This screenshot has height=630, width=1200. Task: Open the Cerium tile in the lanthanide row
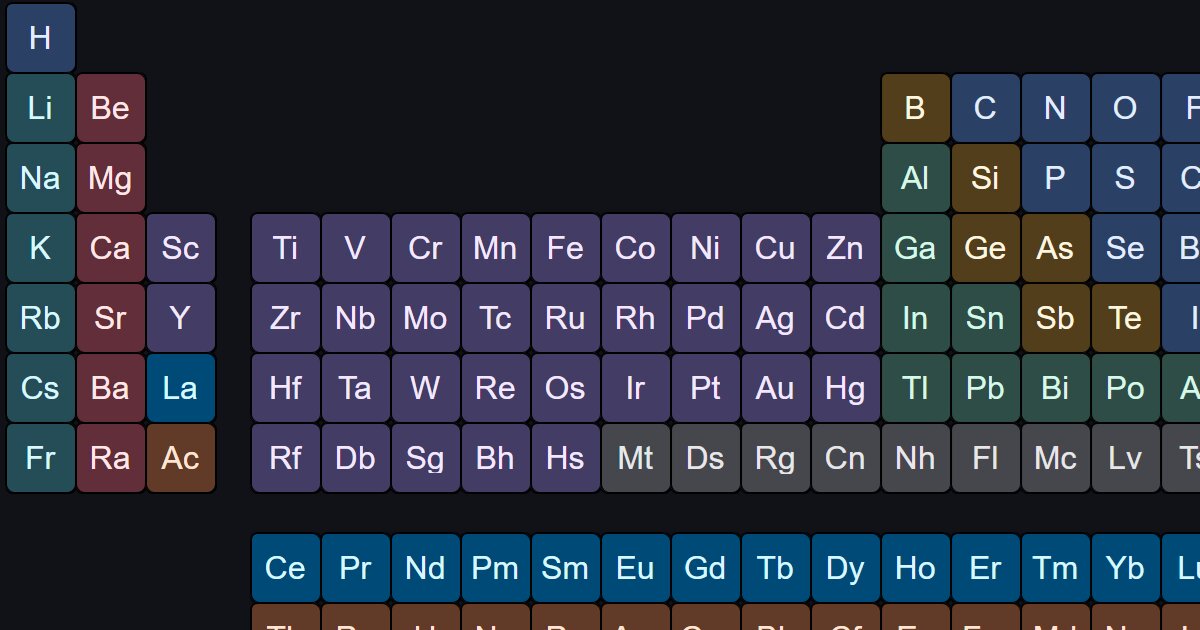tap(285, 568)
